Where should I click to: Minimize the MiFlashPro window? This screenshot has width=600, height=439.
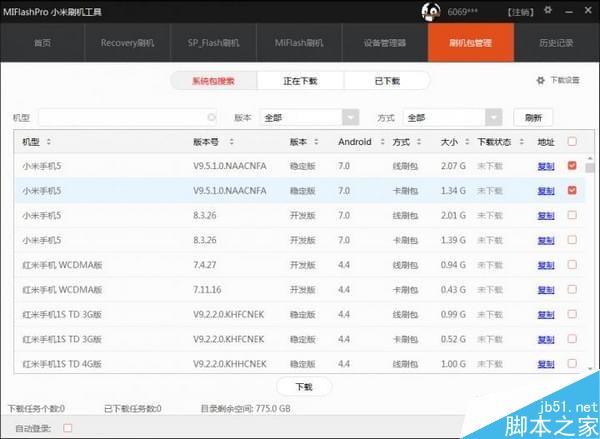point(569,11)
